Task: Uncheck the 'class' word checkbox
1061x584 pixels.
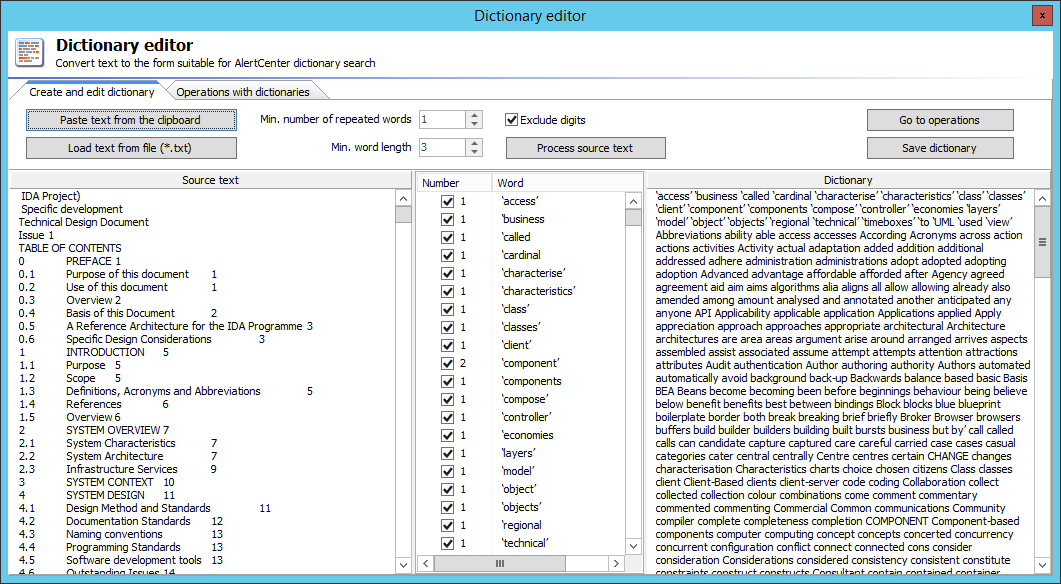Action: pyautogui.click(x=447, y=309)
